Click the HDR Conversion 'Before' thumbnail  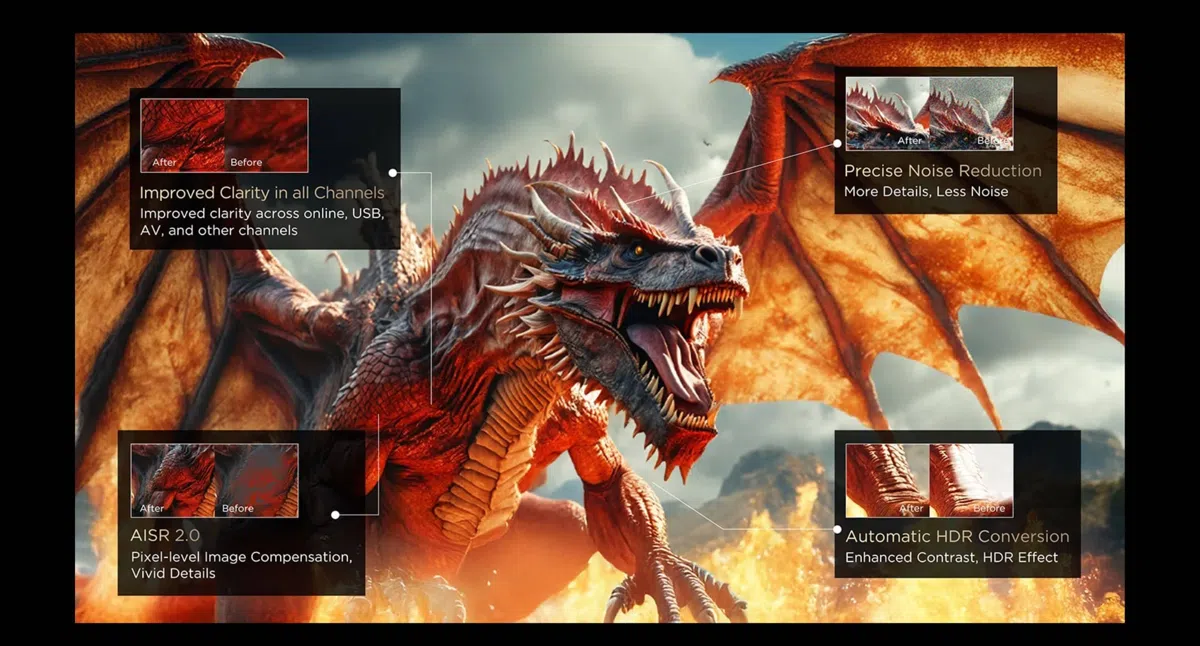tap(971, 480)
